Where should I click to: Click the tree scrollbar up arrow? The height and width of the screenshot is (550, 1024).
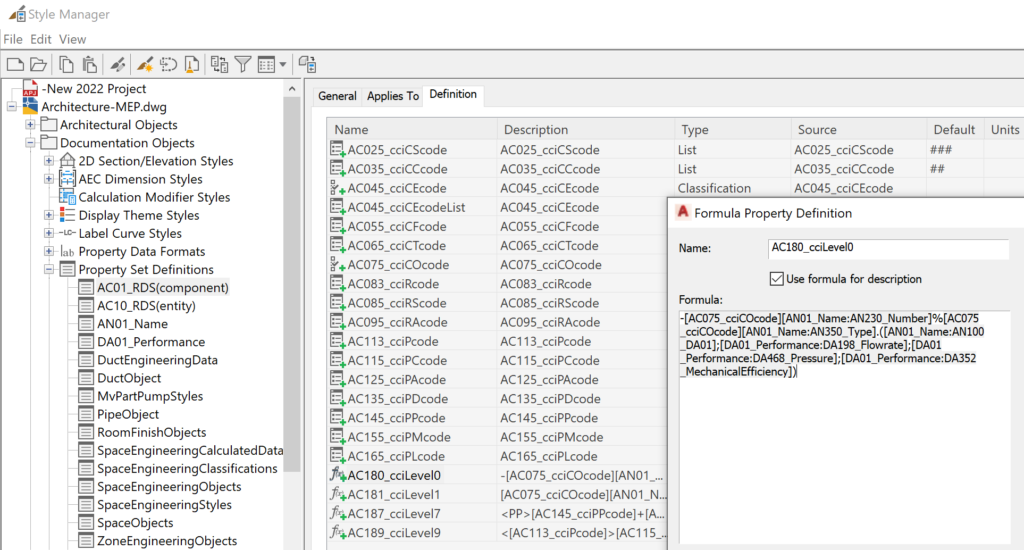click(x=292, y=89)
